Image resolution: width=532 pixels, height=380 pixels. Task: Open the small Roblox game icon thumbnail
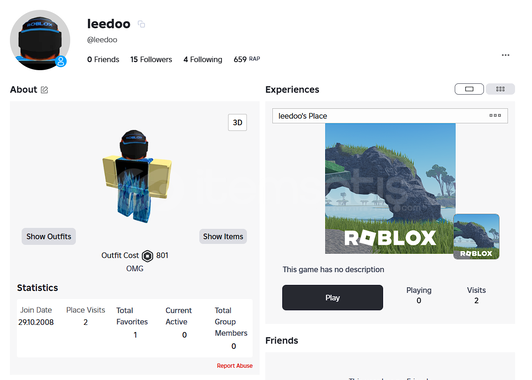(476, 236)
